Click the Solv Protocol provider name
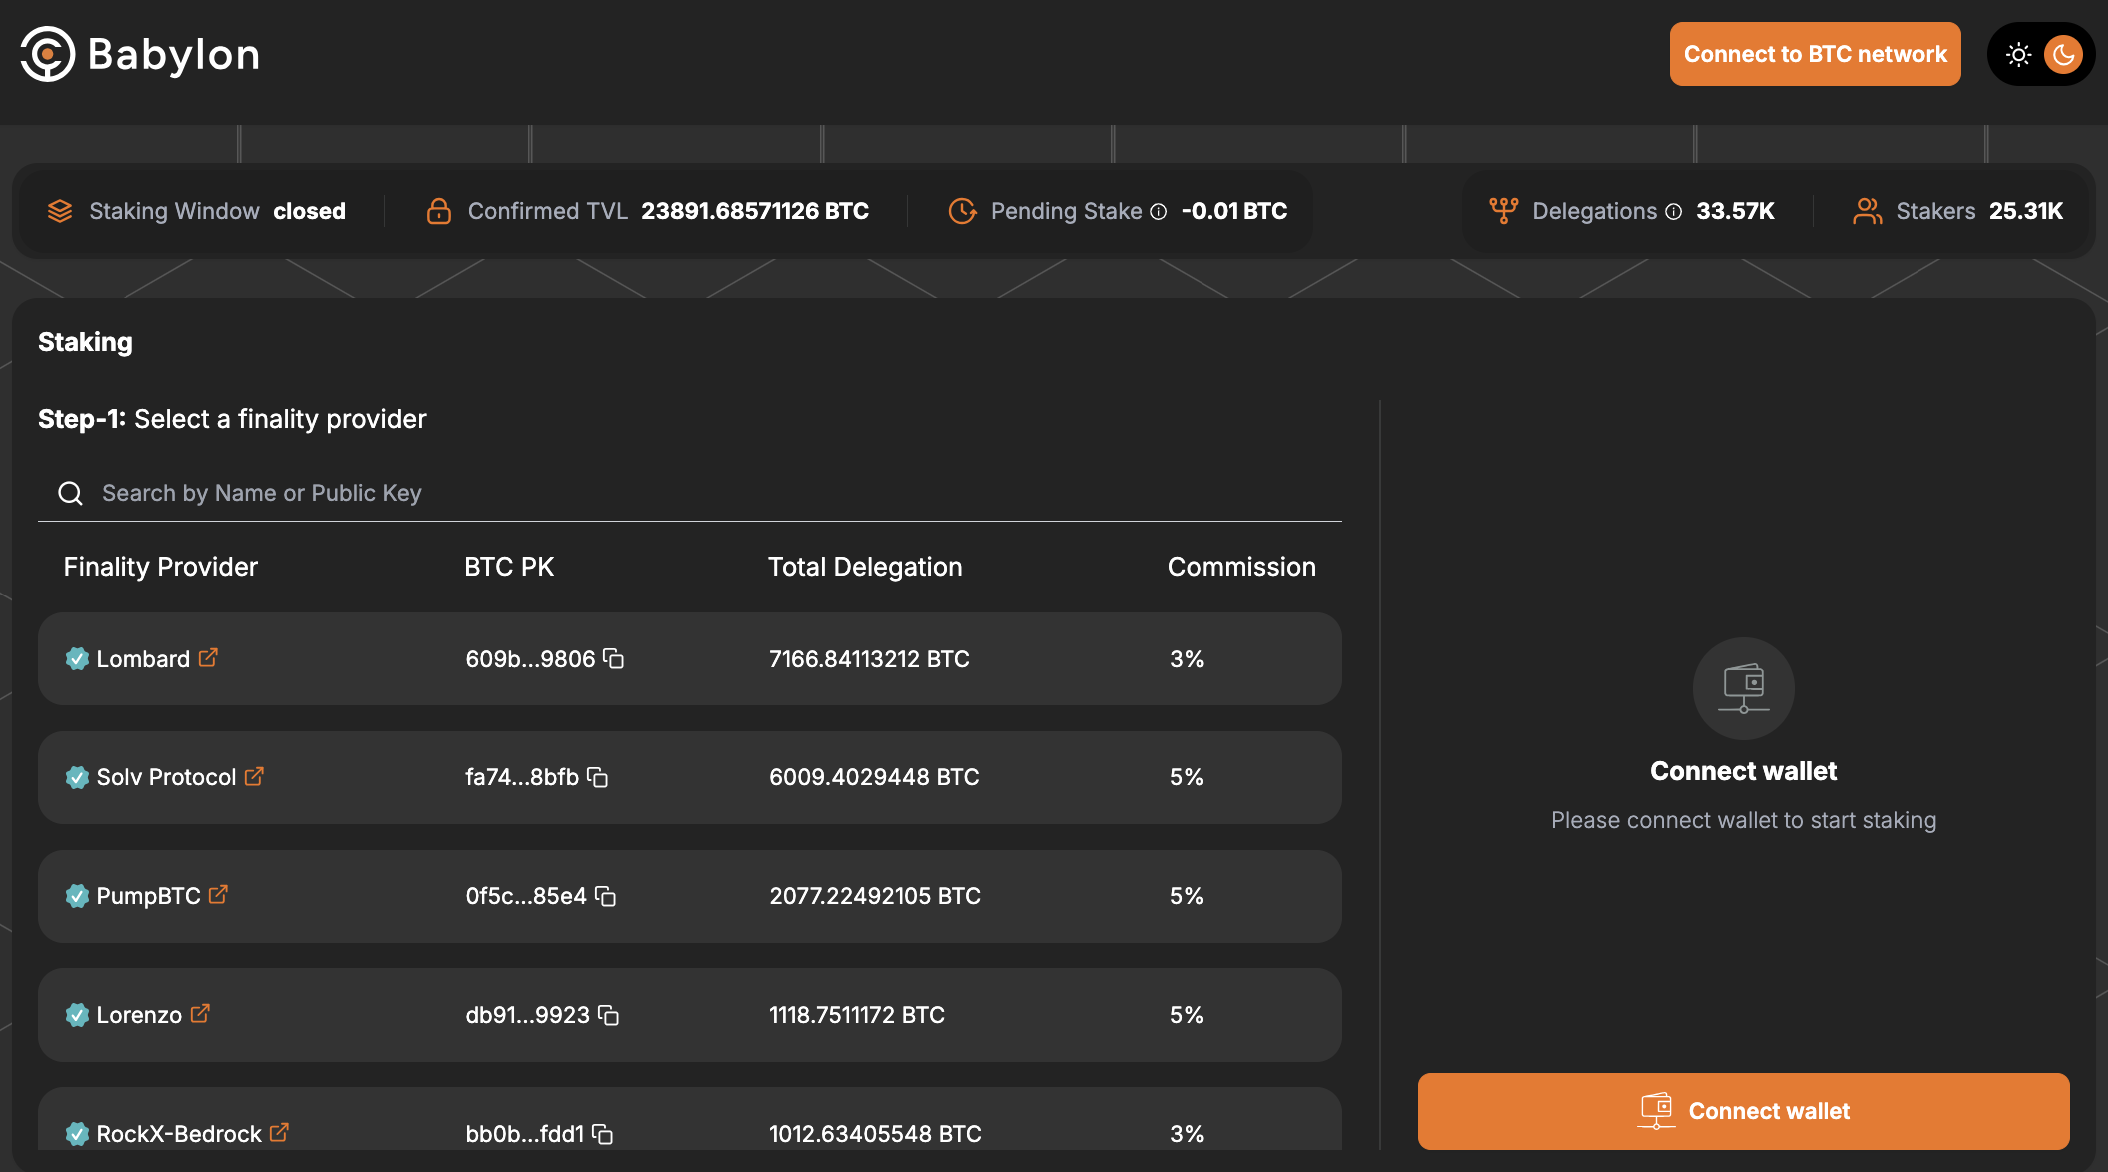 pyautogui.click(x=166, y=777)
